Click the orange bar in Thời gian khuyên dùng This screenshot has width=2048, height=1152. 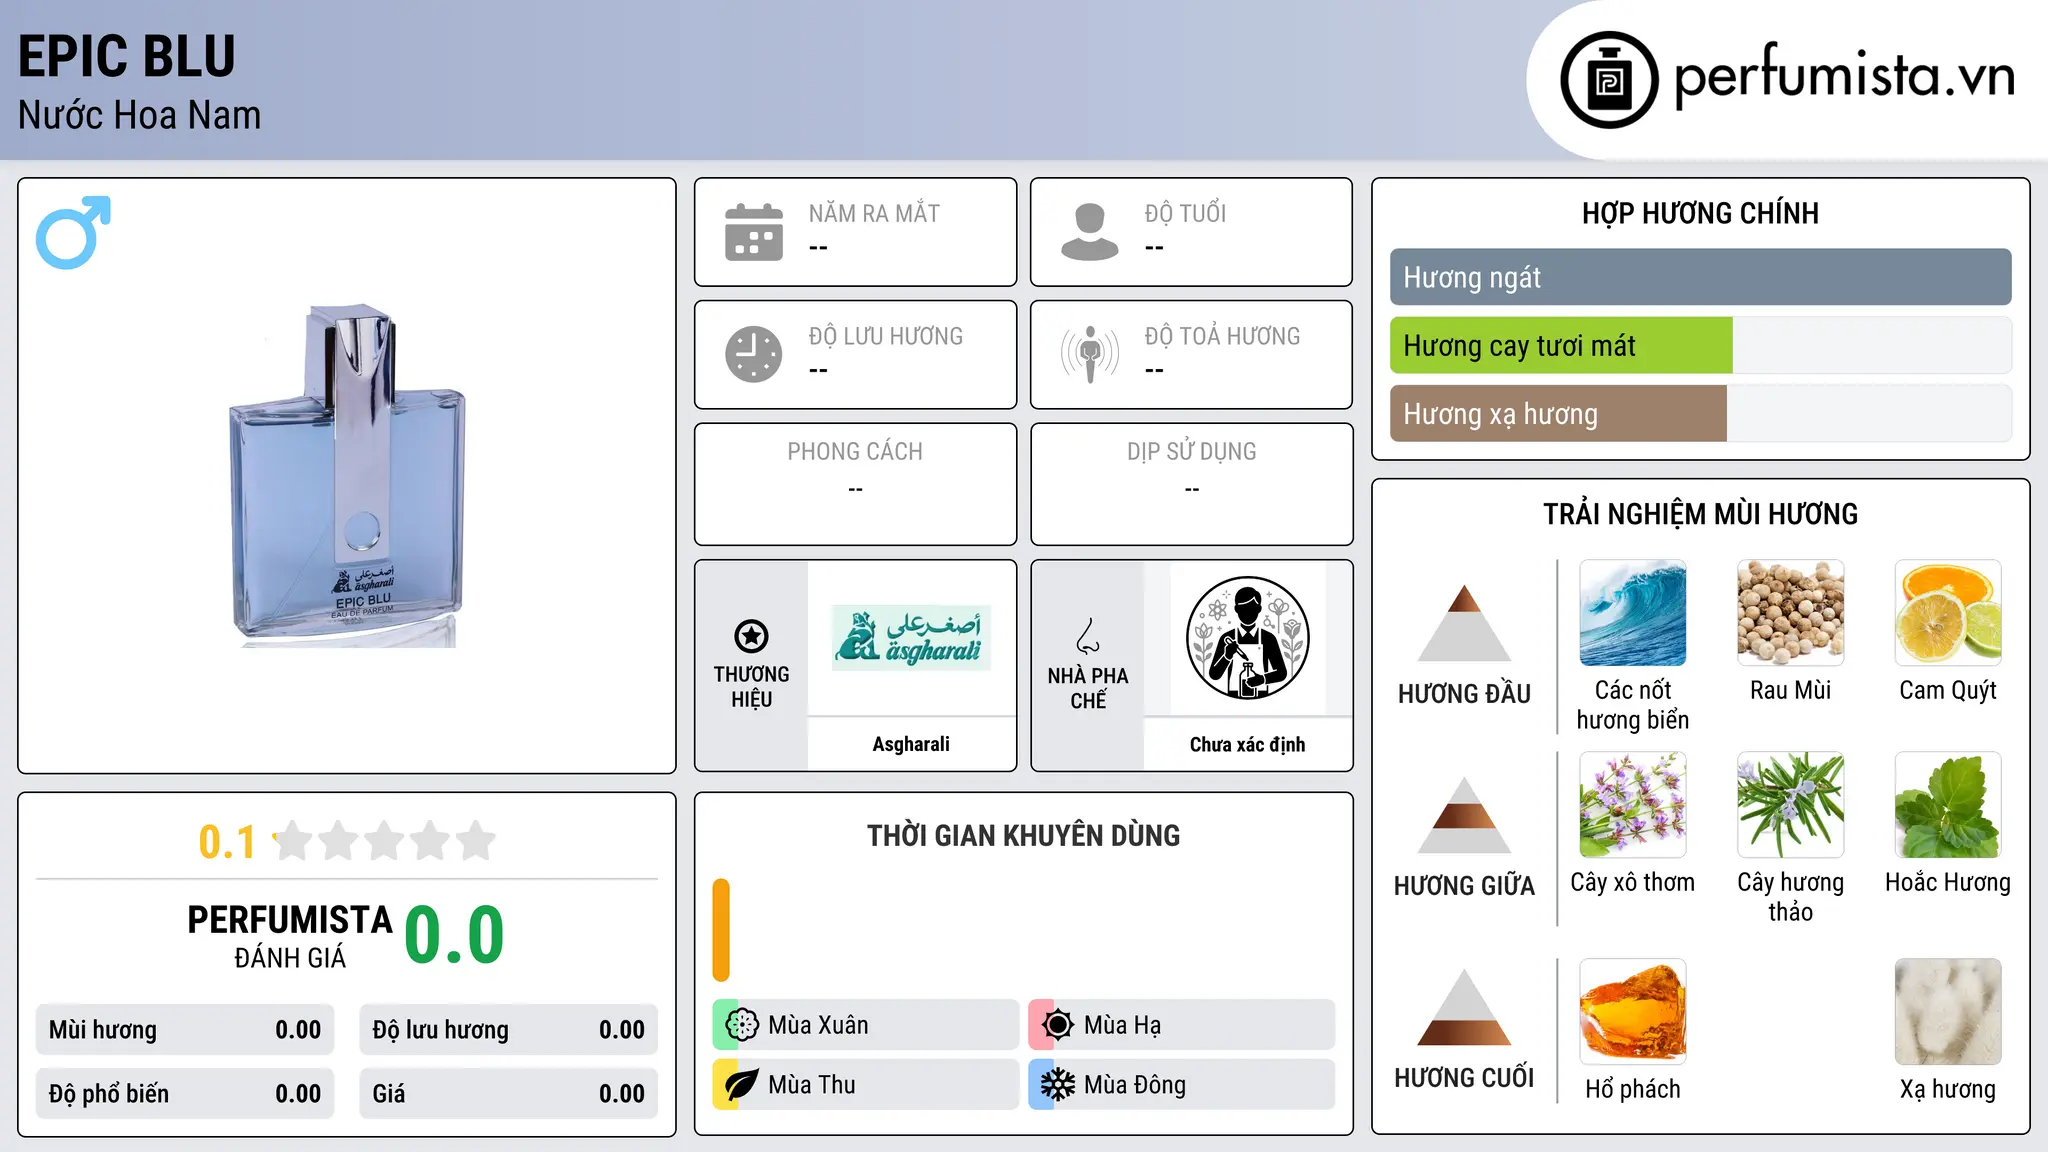tap(721, 930)
